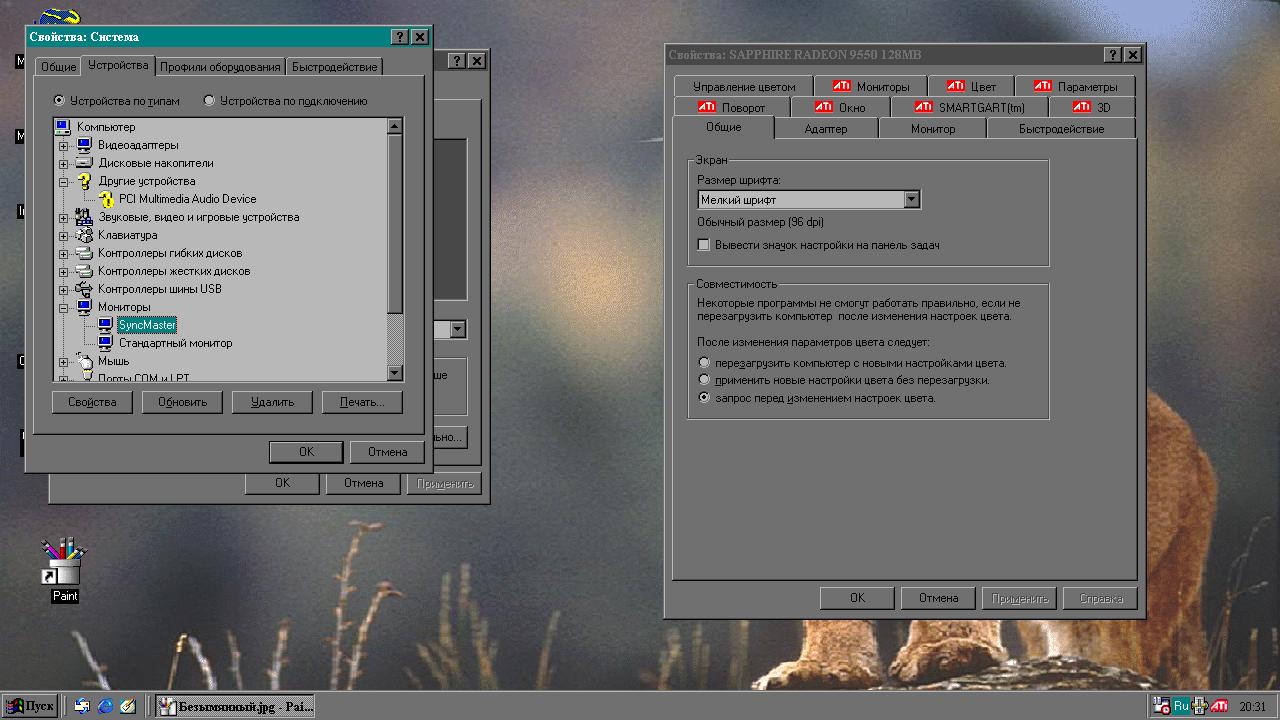Click the Обновить button

point(182,402)
